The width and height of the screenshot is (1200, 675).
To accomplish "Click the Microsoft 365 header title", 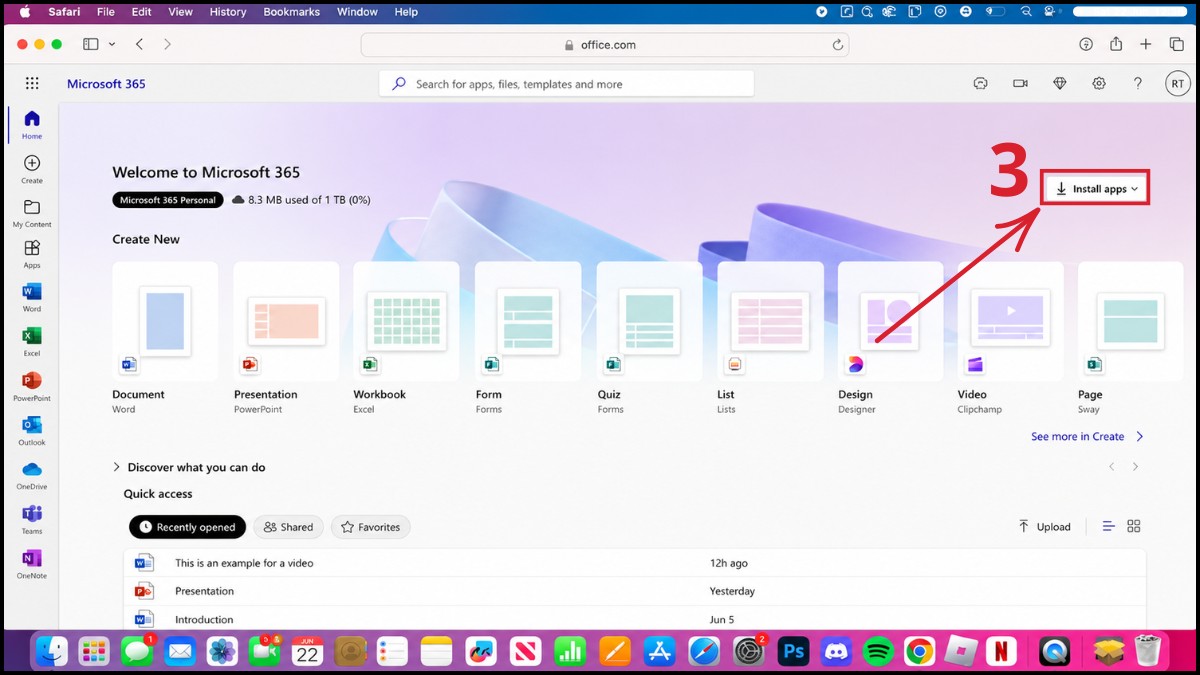I will (106, 84).
